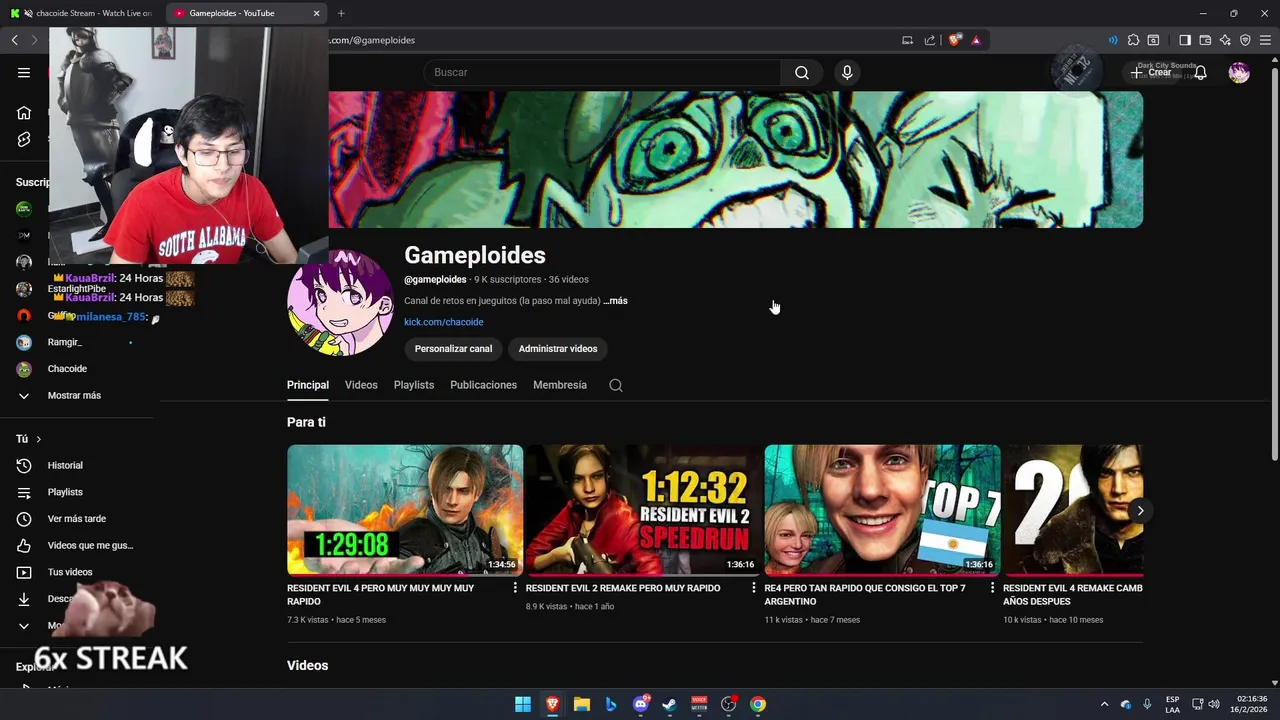Switch to the Membresía tab
Screen dimensions: 1280x720
(560, 385)
